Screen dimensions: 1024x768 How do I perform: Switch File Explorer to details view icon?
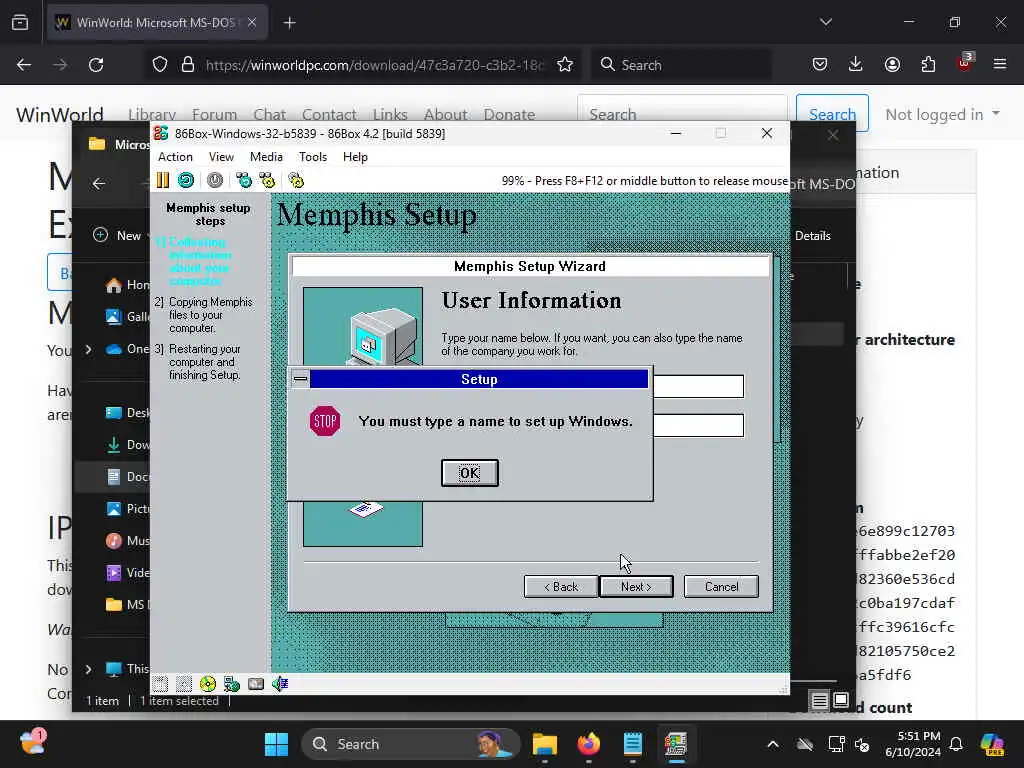[x=820, y=701]
